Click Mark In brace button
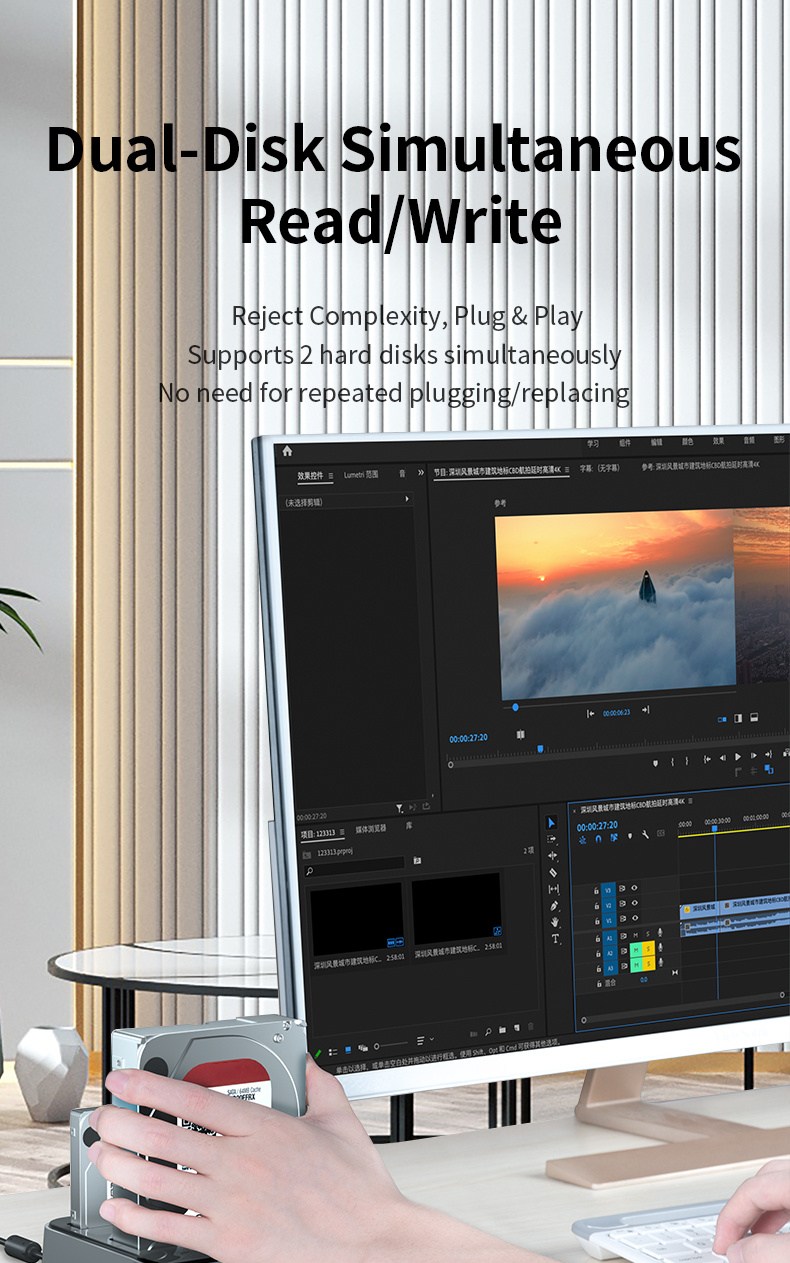Screen dimensions: 790x1263 click(x=672, y=761)
